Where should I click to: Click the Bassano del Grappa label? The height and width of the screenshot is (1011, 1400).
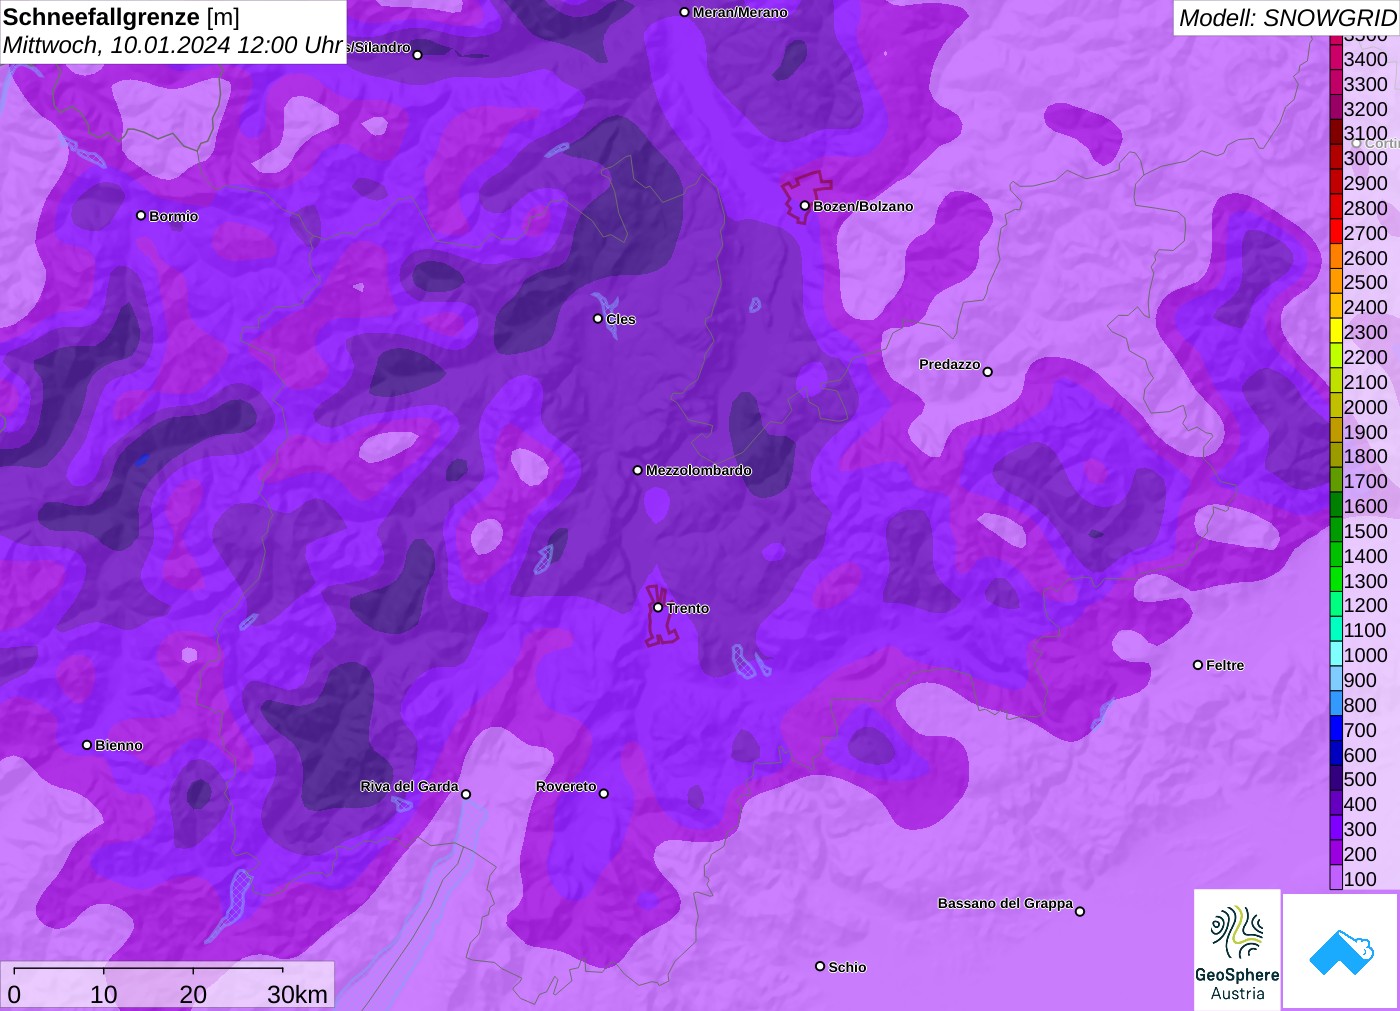pyautogui.click(x=1005, y=903)
